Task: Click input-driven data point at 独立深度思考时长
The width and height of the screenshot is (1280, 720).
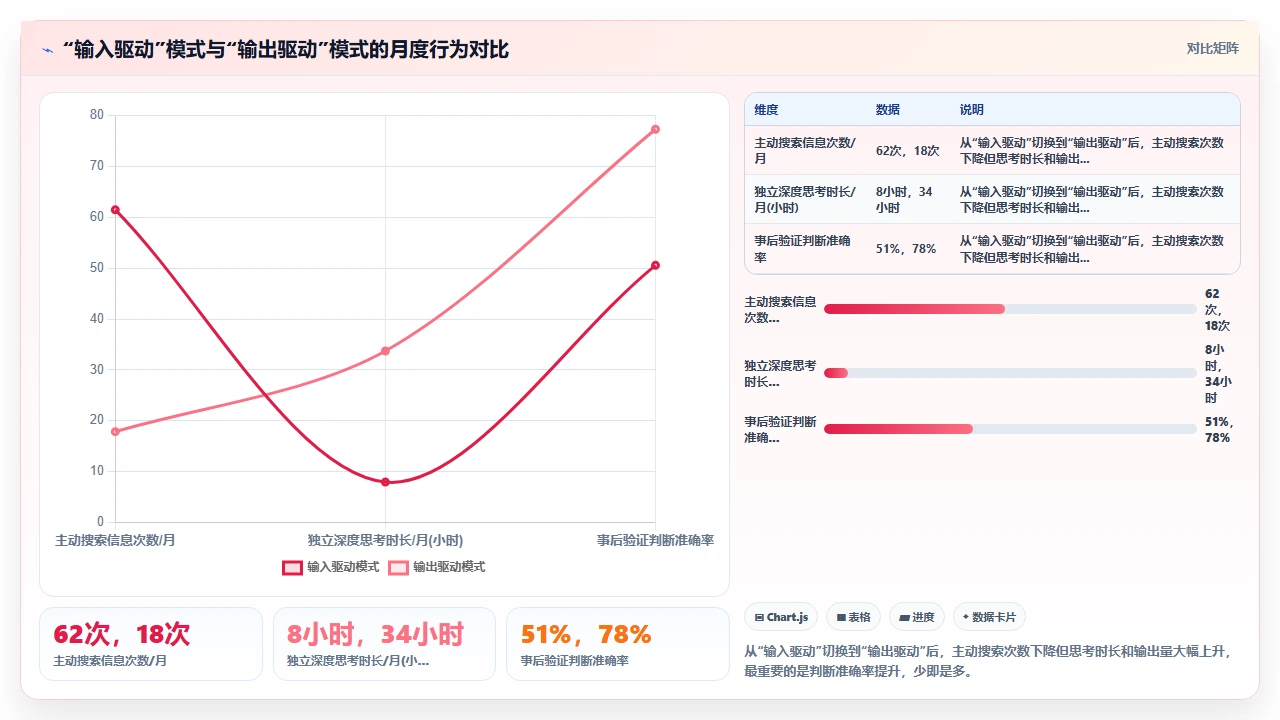Action: (385, 482)
